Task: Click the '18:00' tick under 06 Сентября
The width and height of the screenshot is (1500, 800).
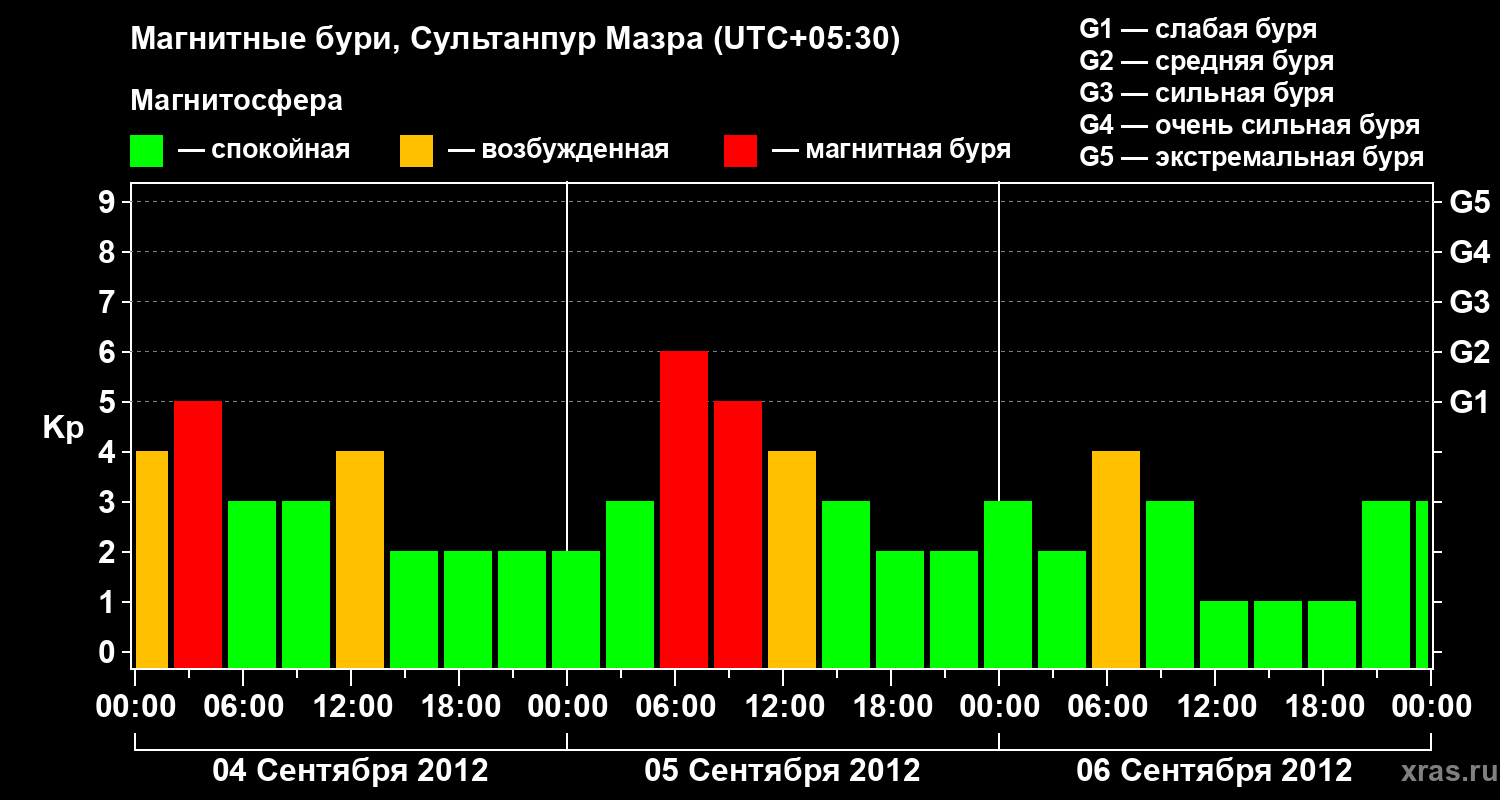Action: point(1323,707)
